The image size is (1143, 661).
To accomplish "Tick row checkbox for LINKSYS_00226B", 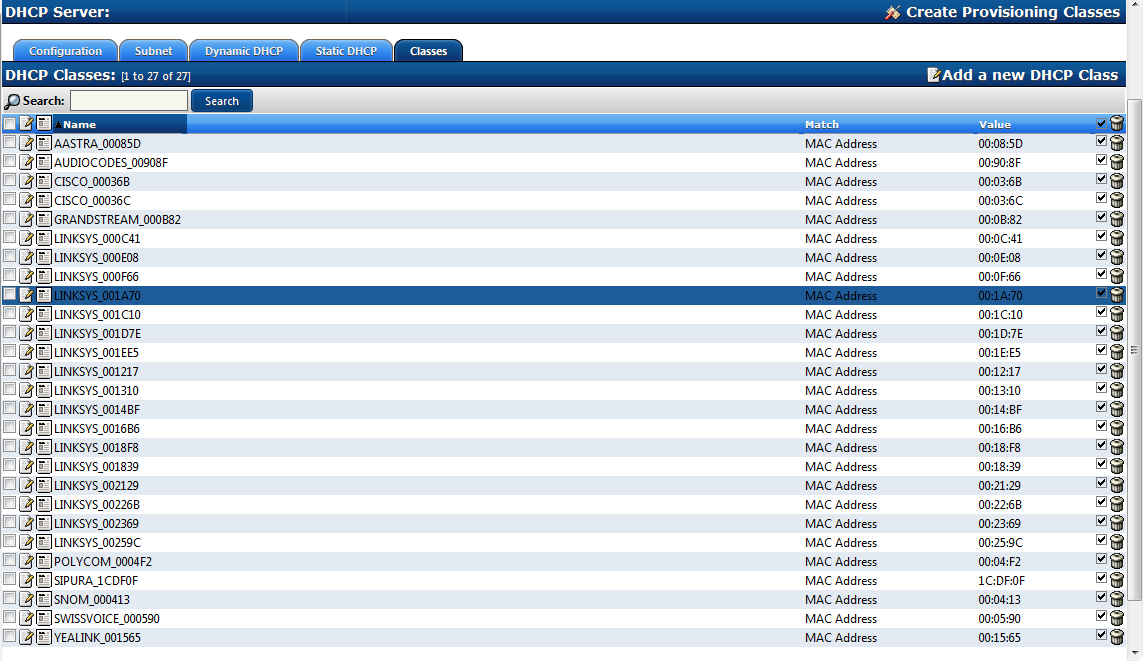I will point(9,503).
